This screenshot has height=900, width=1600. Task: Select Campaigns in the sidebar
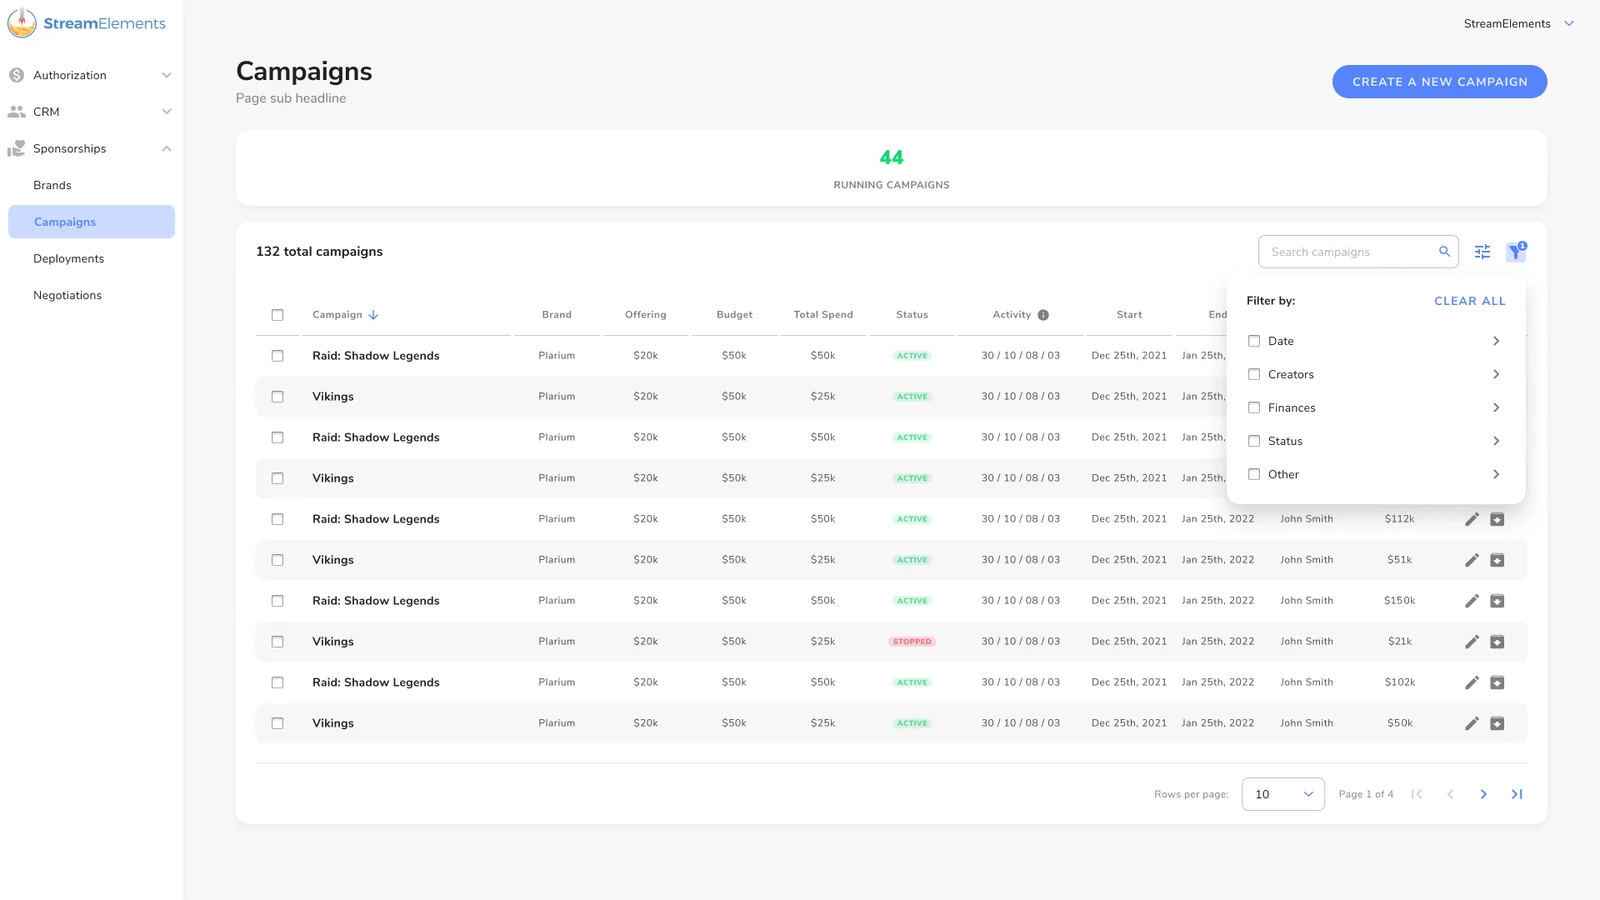pos(91,222)
